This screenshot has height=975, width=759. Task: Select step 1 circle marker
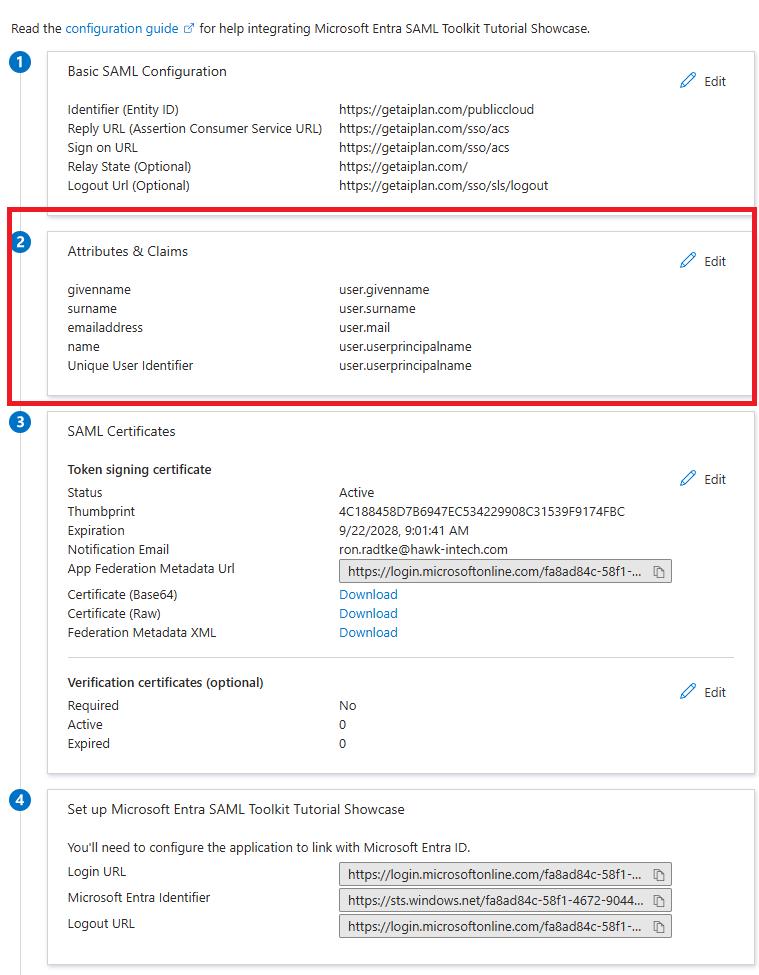tap(20, 63)
